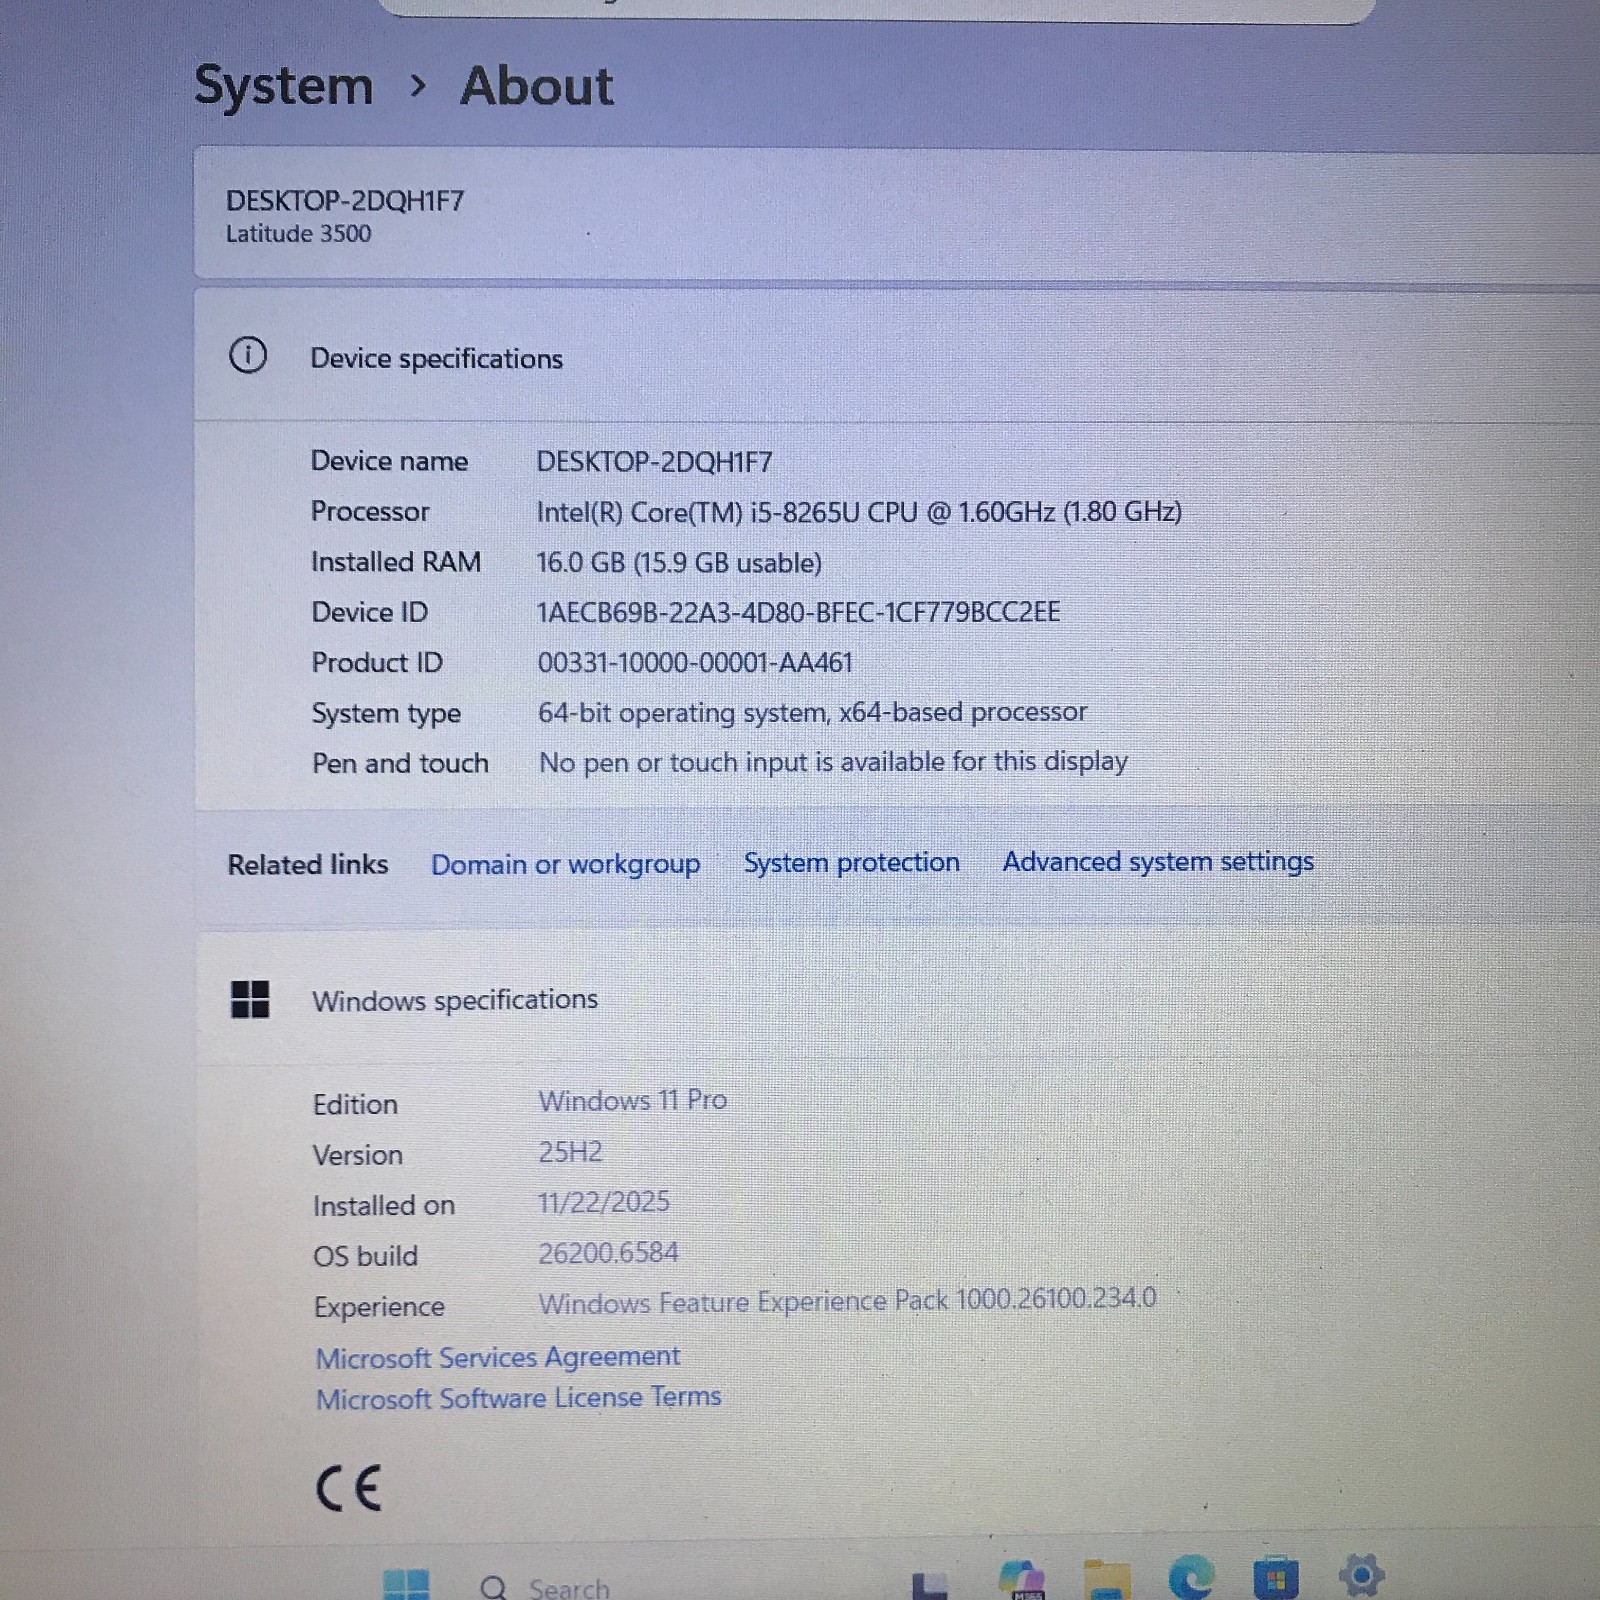Image resolution: width=1600 pixels, height=1600 pixels.
Task: Launch Microsoft Edge from the taskbar
Action: 1190,1577
